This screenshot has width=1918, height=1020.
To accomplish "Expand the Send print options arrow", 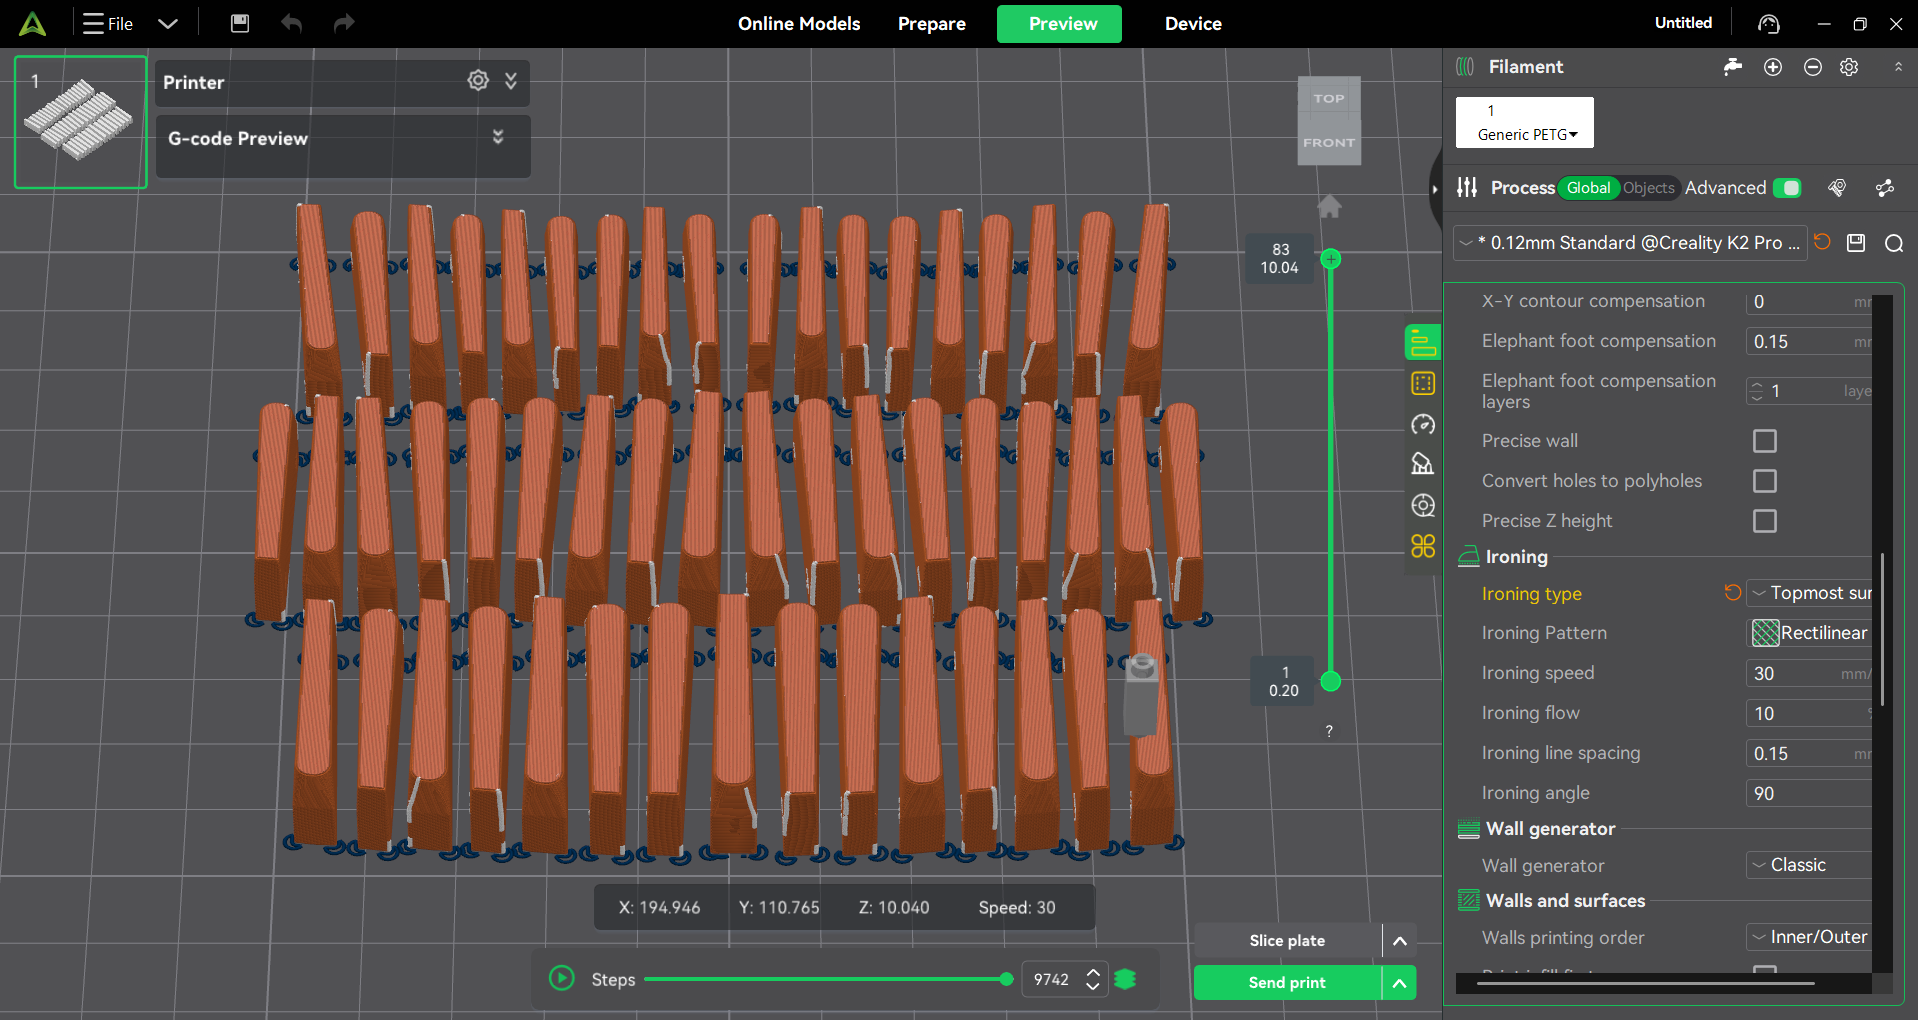I will pyautogui.click(x=1400, y=983).
